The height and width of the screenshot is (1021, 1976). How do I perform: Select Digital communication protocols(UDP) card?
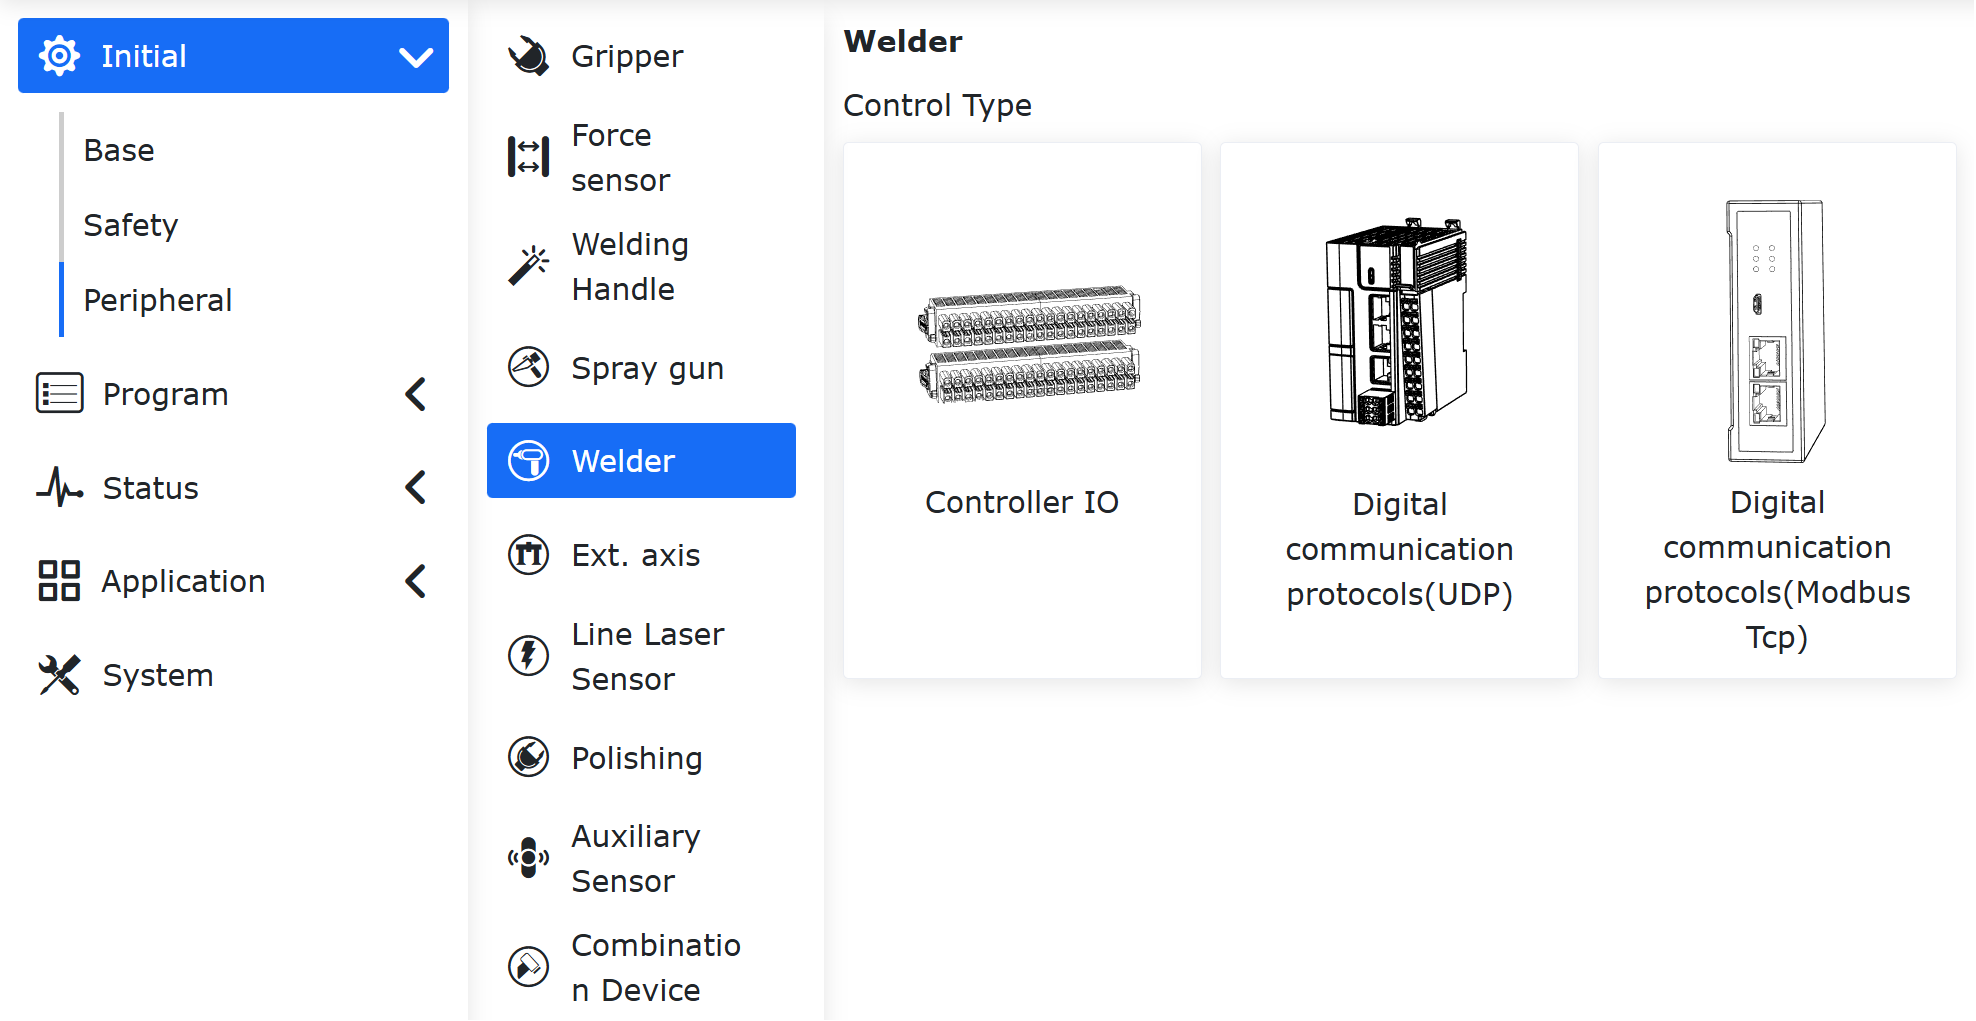click(1399, 410)
